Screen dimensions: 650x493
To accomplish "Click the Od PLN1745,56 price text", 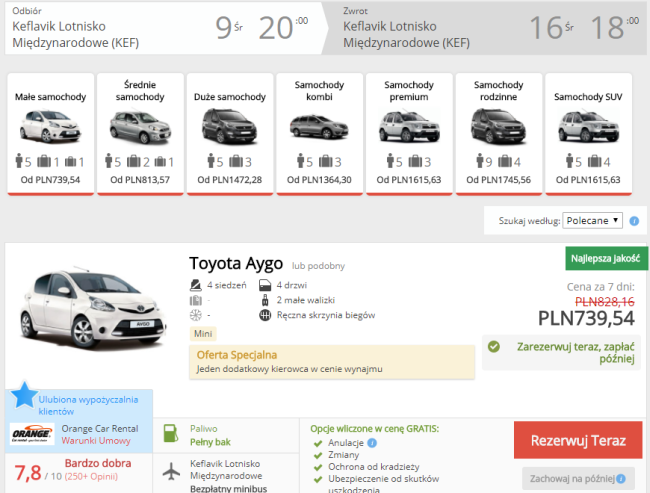I will point(499,180).
